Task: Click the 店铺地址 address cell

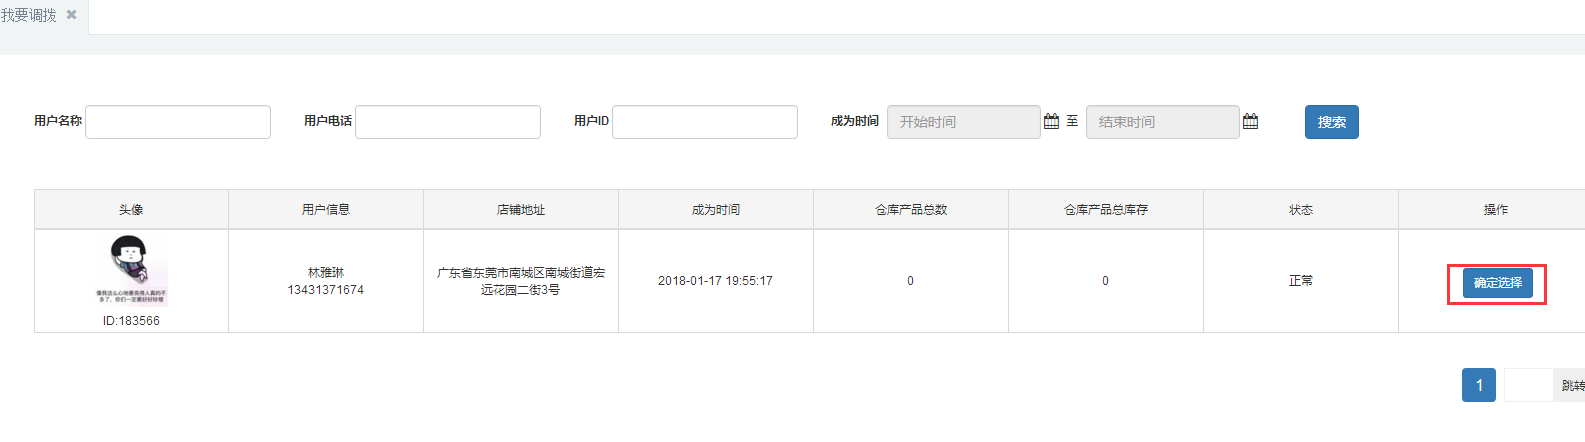Action: coord(521,281)
